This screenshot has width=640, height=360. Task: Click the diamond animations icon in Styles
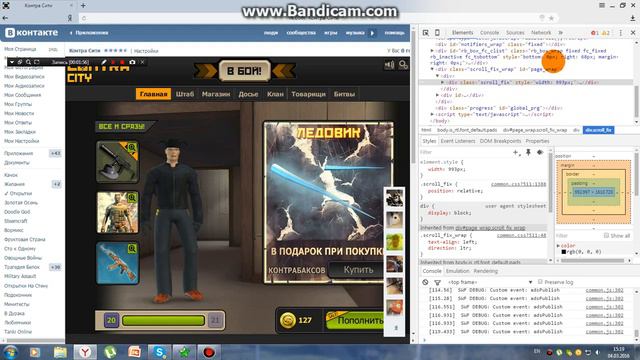(540, 152)
